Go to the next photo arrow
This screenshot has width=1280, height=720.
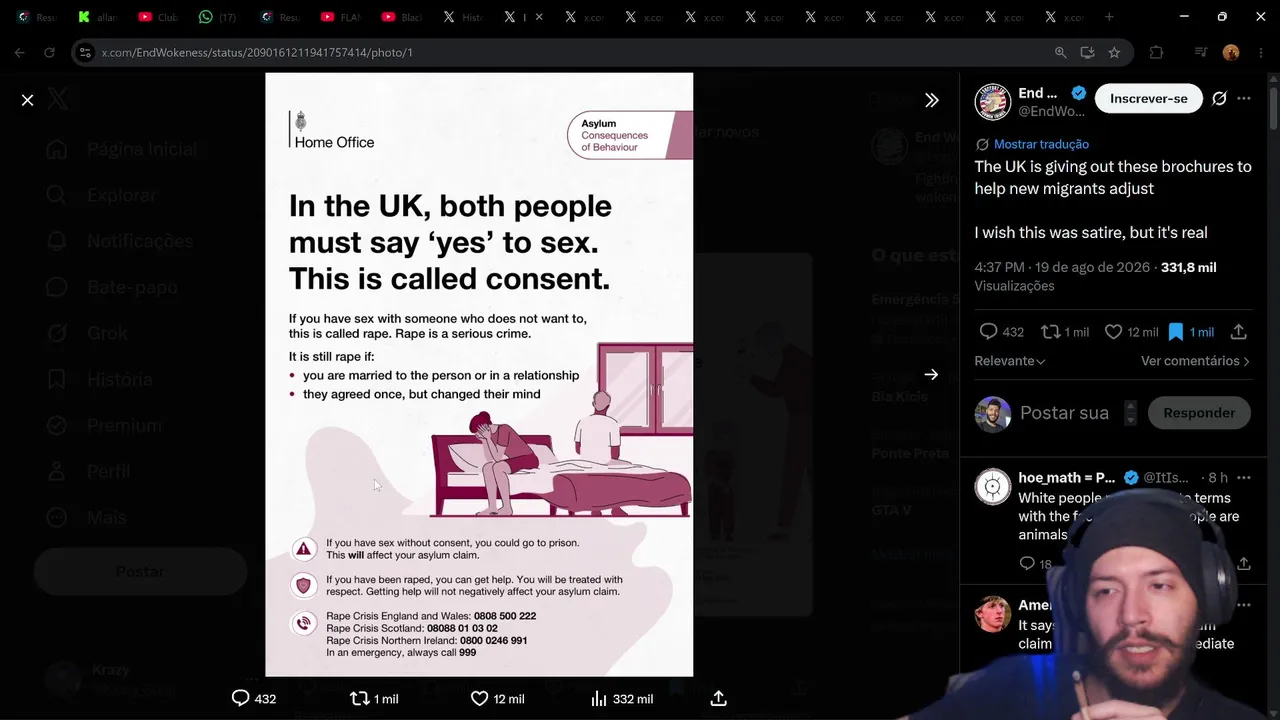931,375
